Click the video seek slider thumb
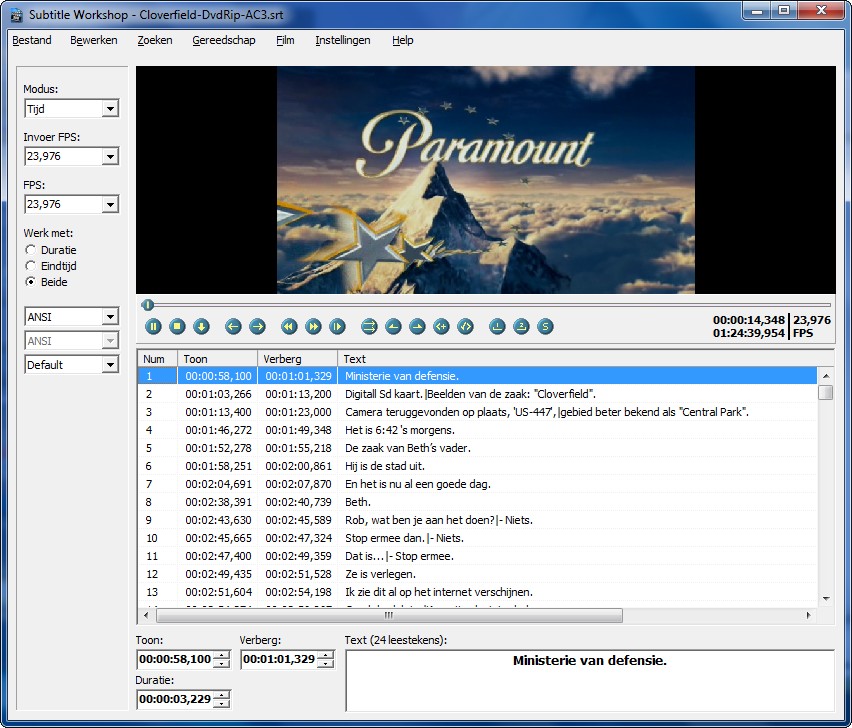This screenshot has width=852, height=728. click(148, 305)
